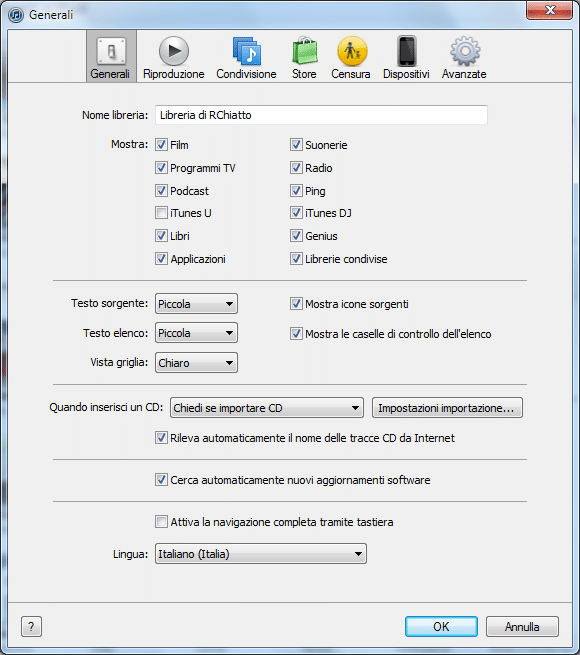The height and width of the screenshot is (655, 580).
Task: Cancel with the Annulla button
Action: coord(522,627)
